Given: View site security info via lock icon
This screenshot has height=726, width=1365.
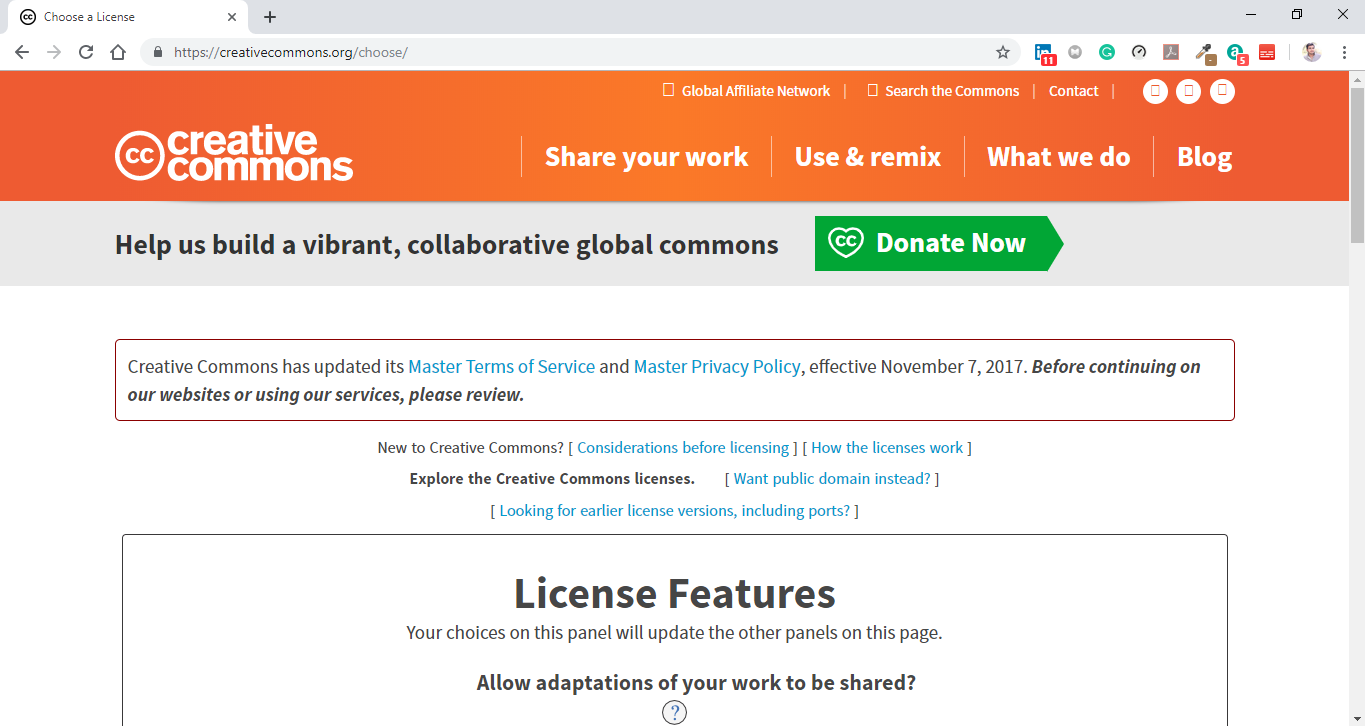Looking at the screenshot, I should coord(157,52).
